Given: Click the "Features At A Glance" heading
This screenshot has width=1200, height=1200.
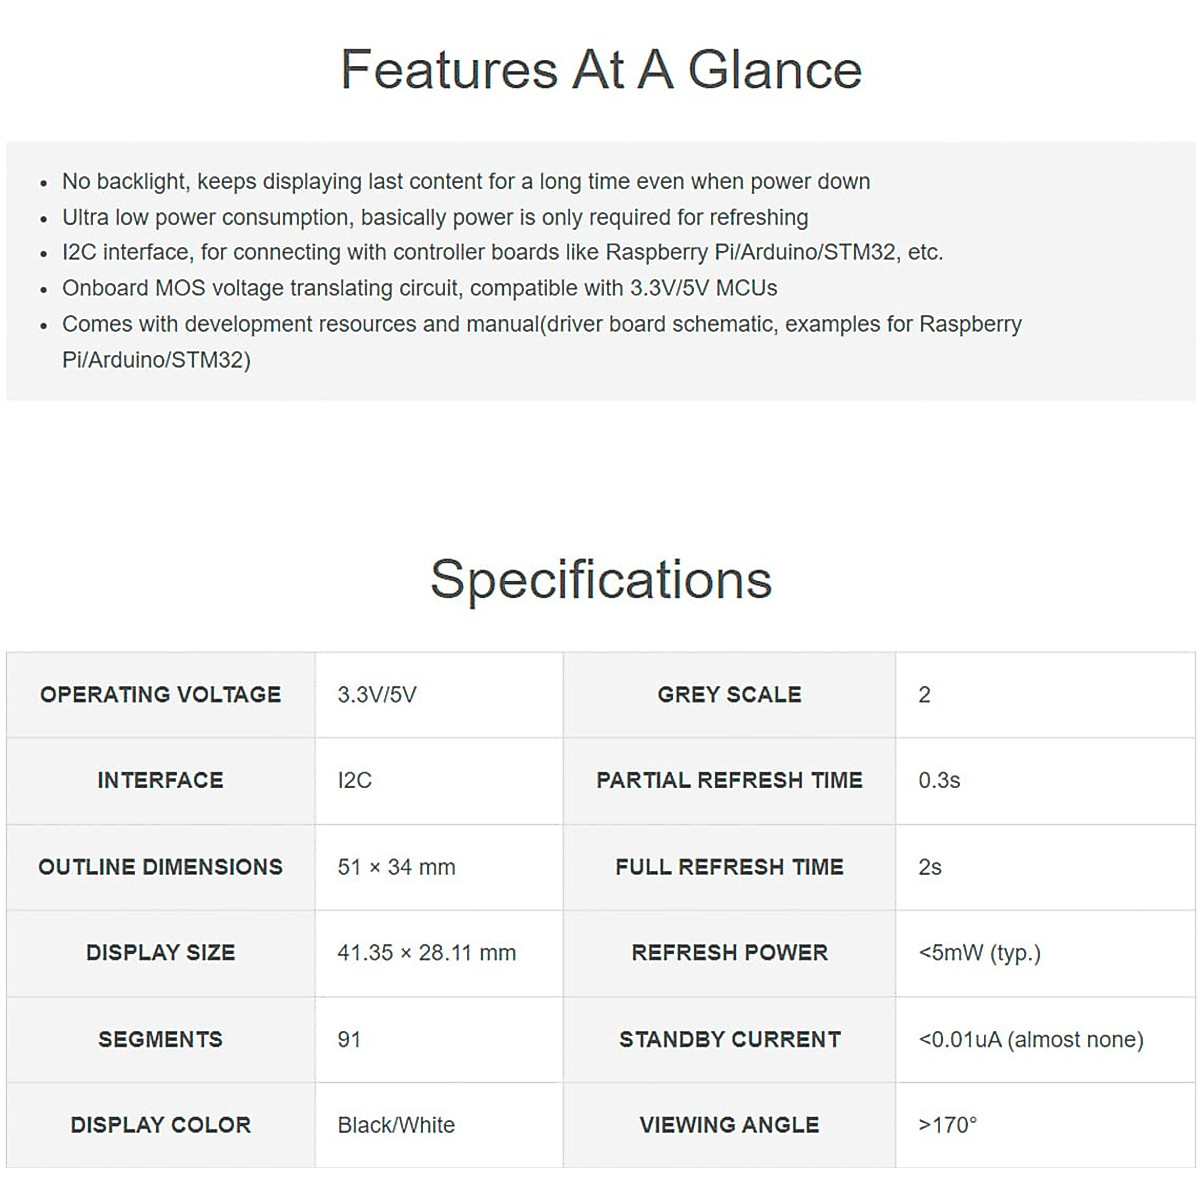Looking at the screenshot, I should click(x=600, y=70).
